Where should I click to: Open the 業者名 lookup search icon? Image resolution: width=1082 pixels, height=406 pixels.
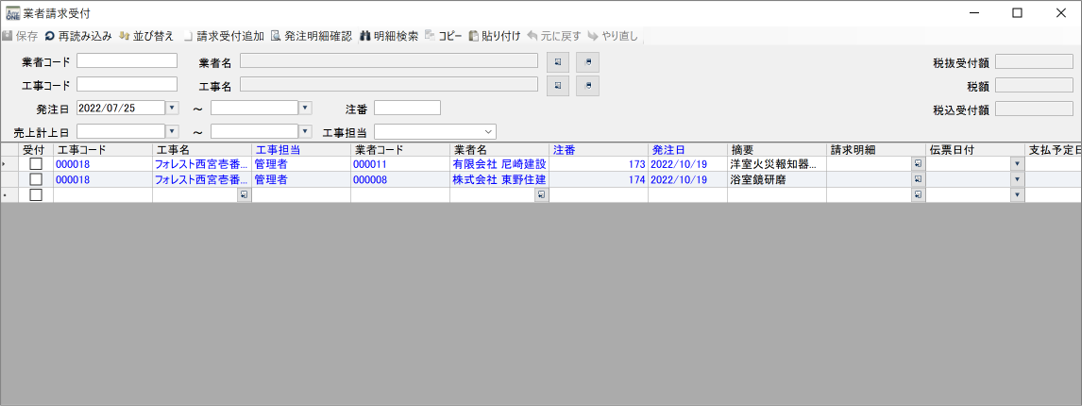click(558, 61)
